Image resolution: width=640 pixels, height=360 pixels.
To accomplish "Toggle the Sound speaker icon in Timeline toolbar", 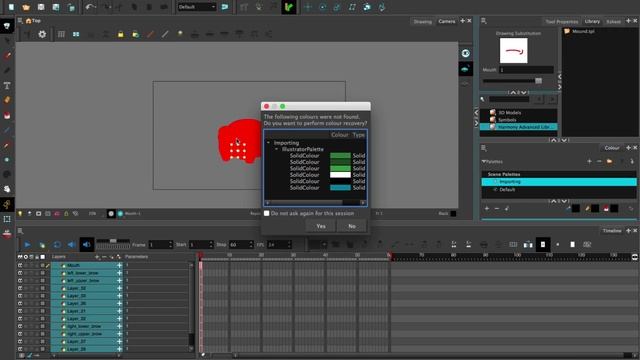I will [x=71, y=244].
